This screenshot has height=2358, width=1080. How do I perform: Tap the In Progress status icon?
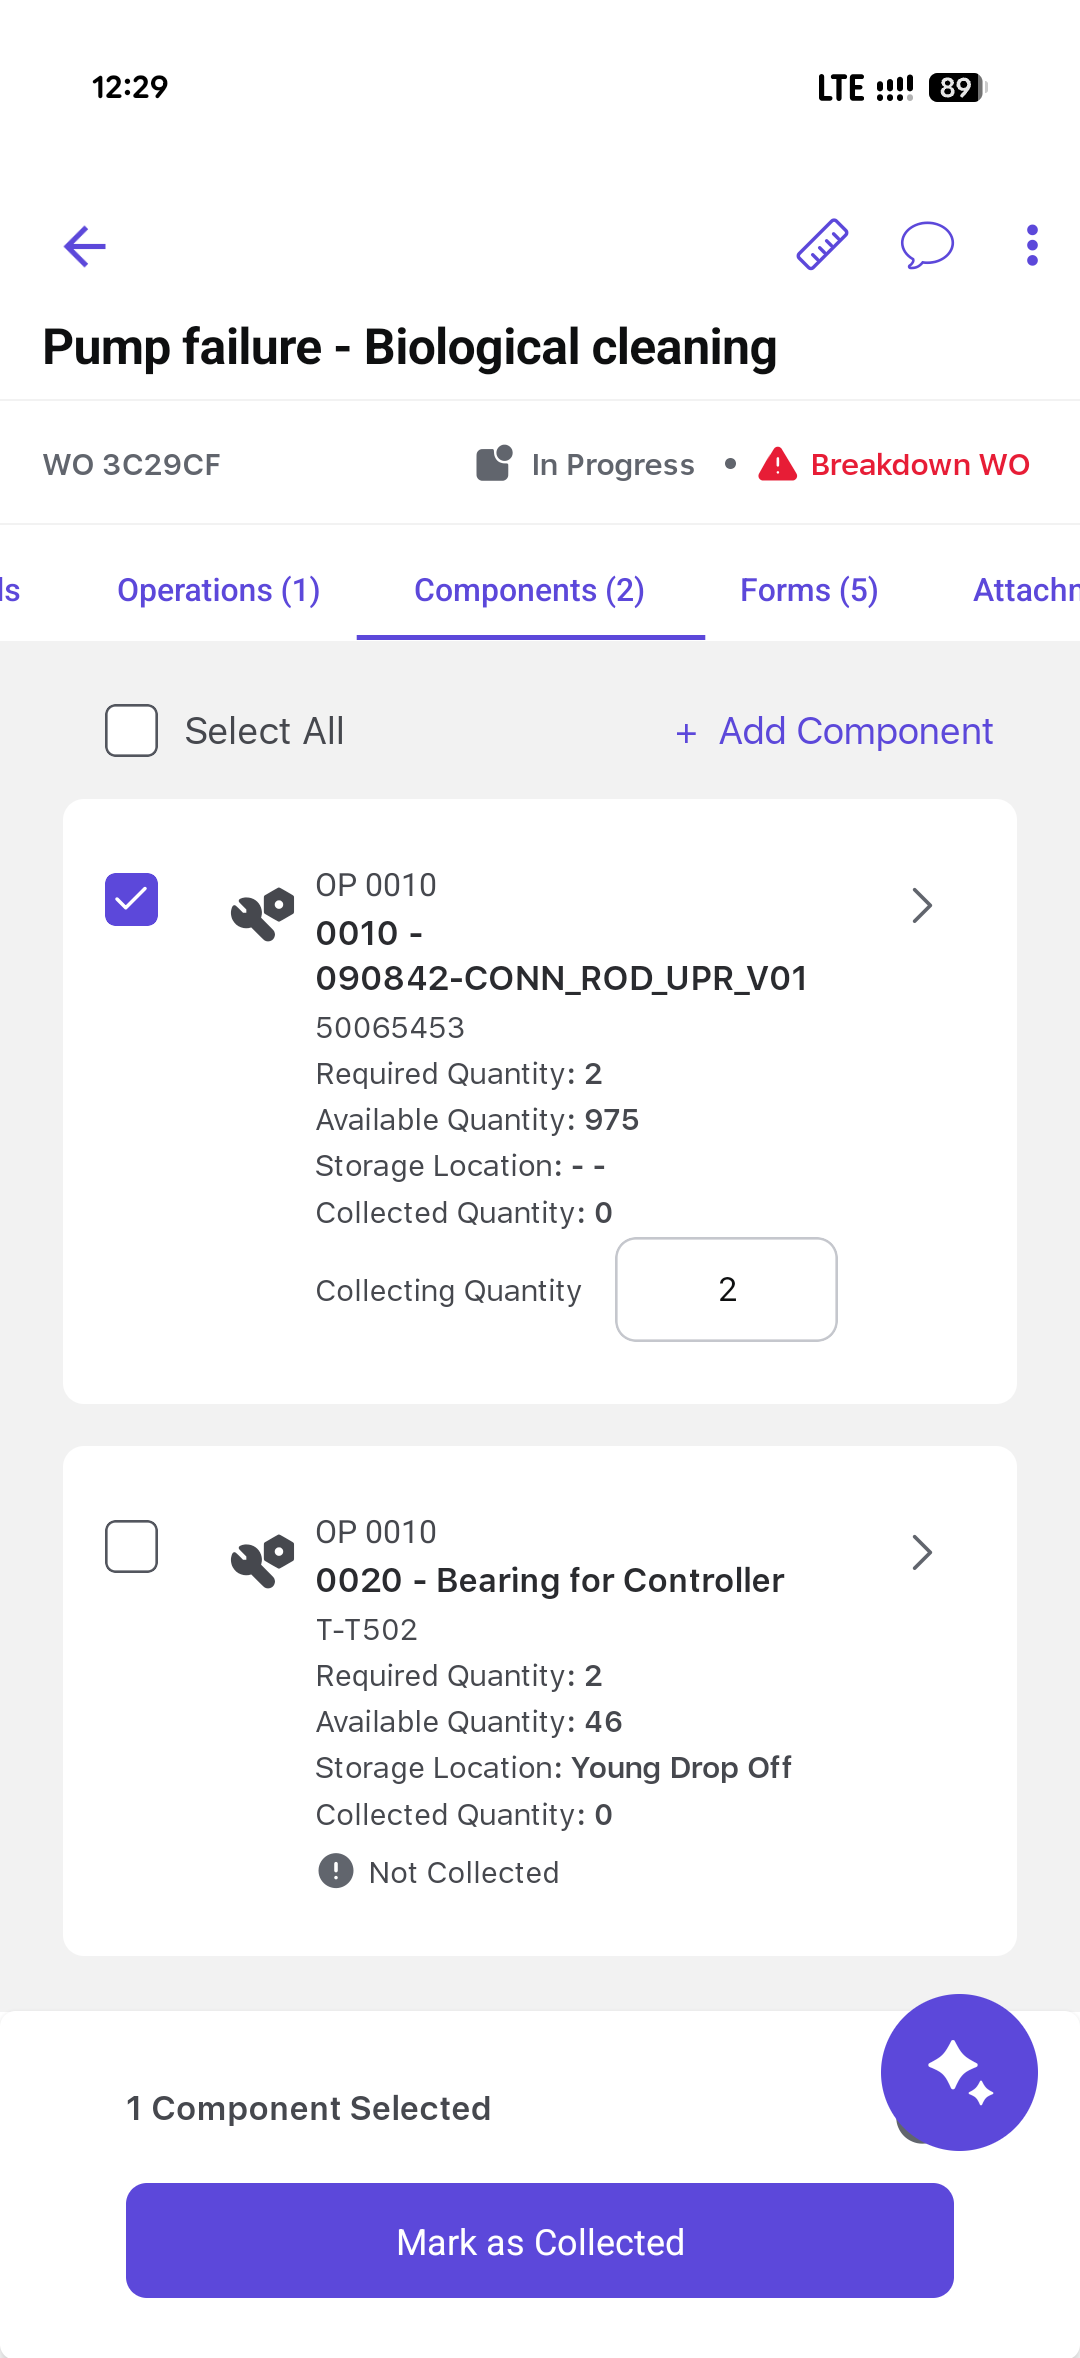coord(494,464)
